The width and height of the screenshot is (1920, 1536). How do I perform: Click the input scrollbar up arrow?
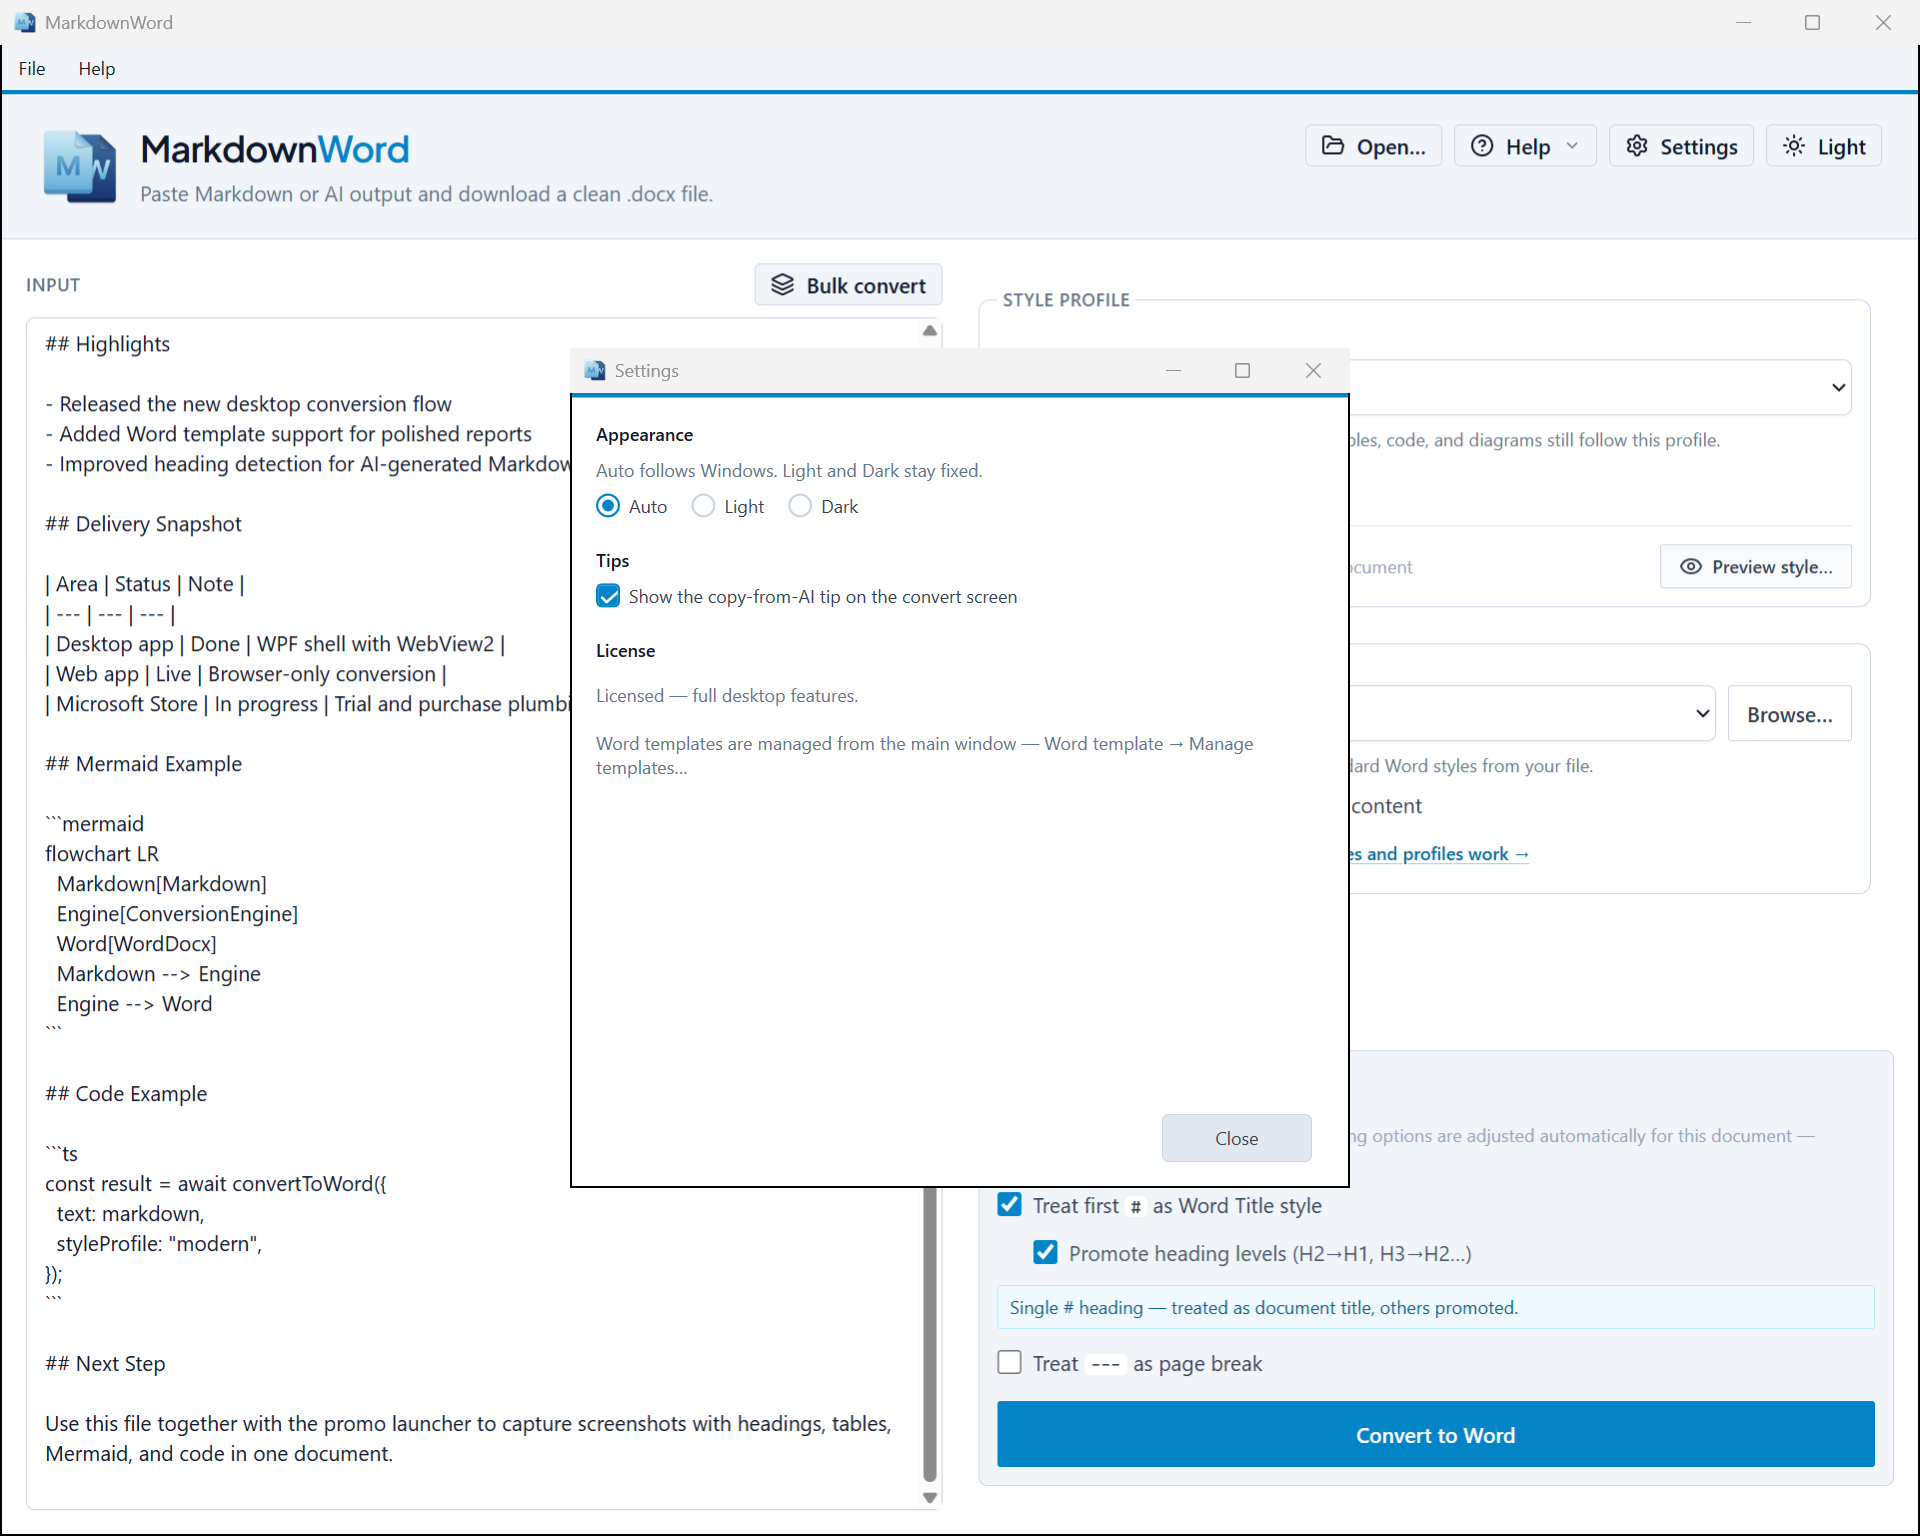930,331
